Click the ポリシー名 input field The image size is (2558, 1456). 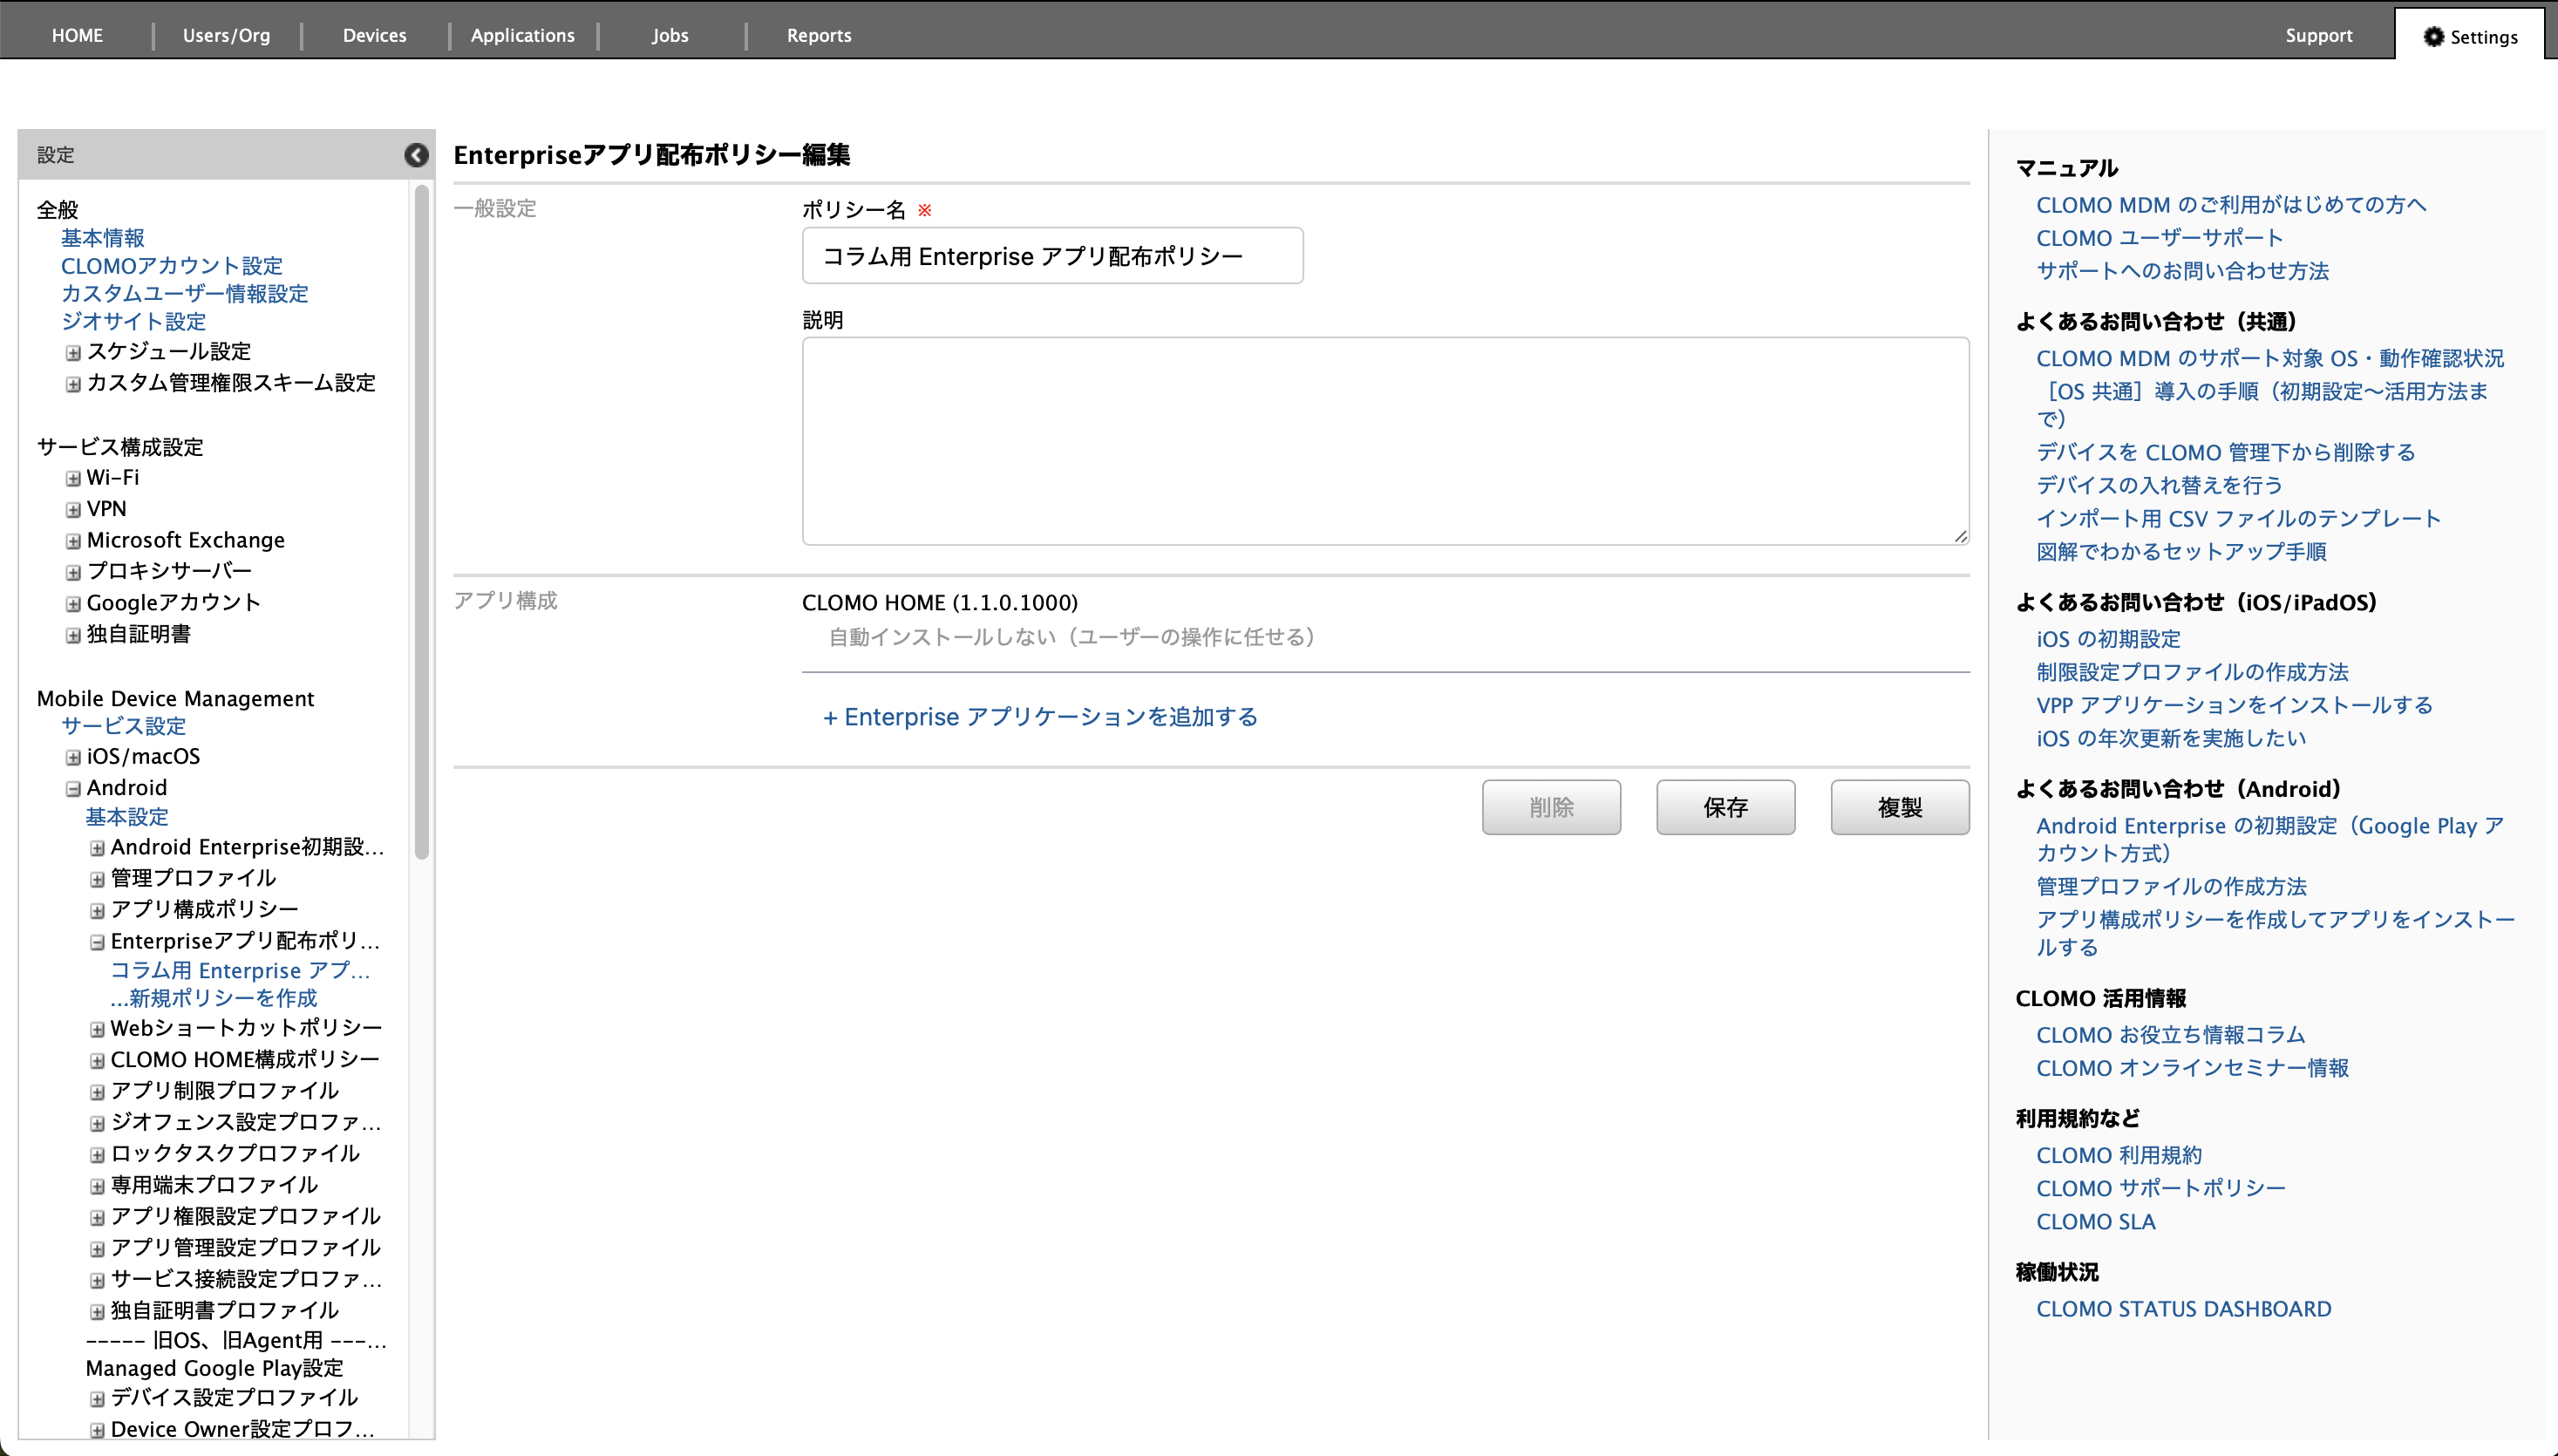click(x=1051, y=256)
